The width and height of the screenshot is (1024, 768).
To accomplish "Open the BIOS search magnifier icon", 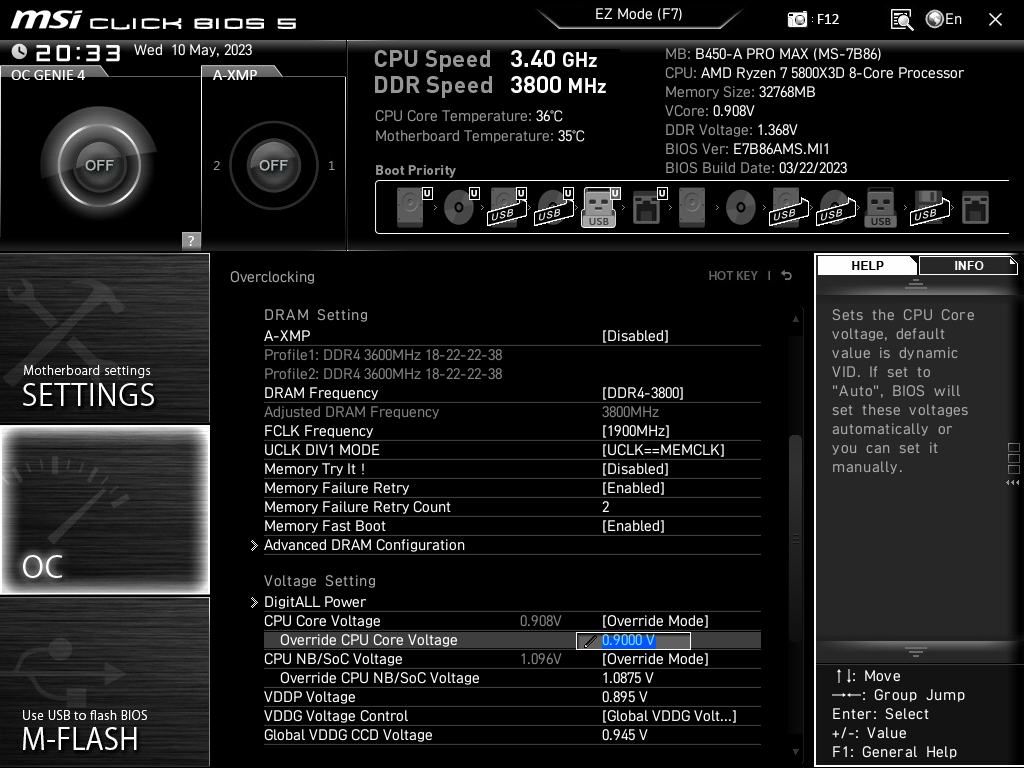I will (901, 19).
